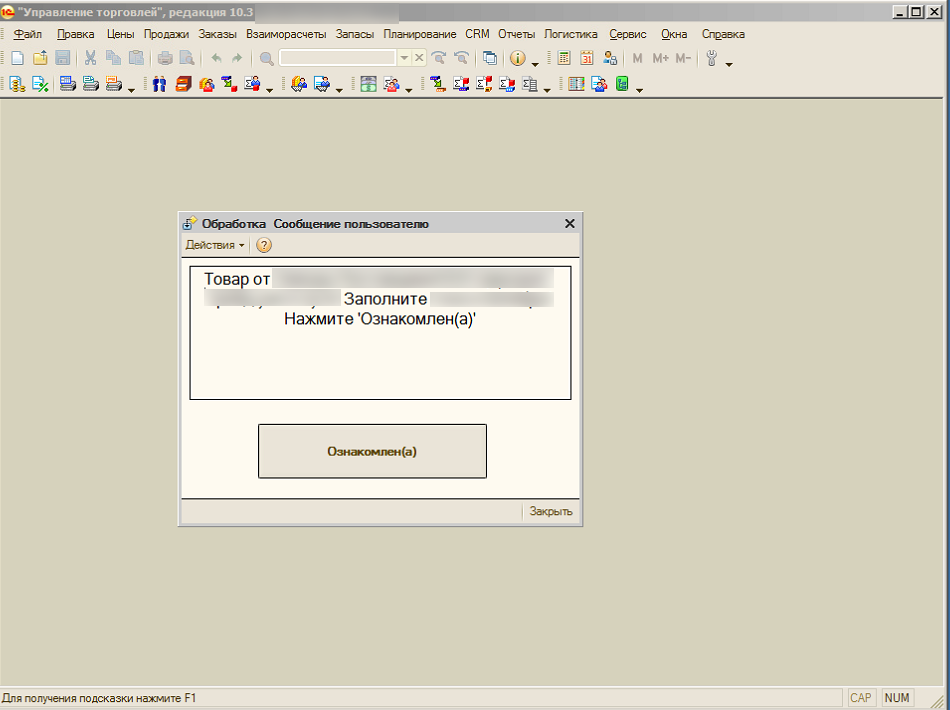
Task: Open the Продажи menu
Action: (166, 34)
